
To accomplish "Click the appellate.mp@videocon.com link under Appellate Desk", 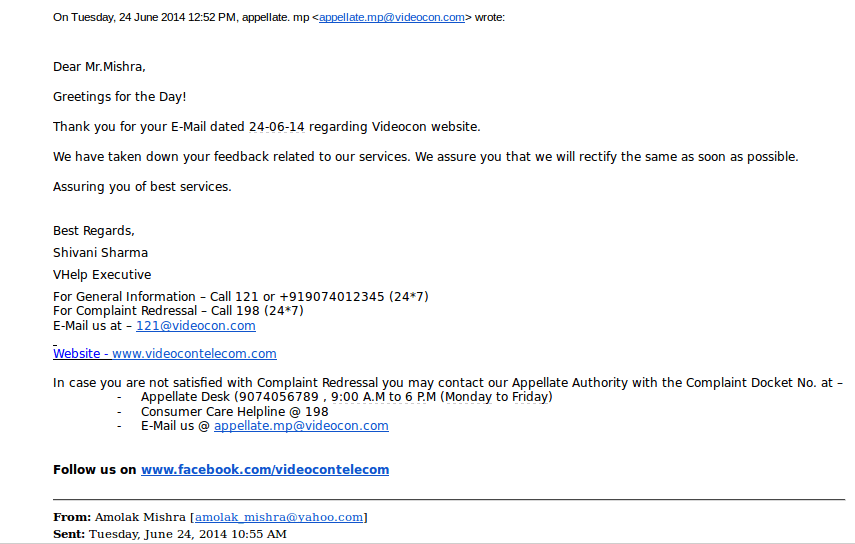I will [301, 426].
